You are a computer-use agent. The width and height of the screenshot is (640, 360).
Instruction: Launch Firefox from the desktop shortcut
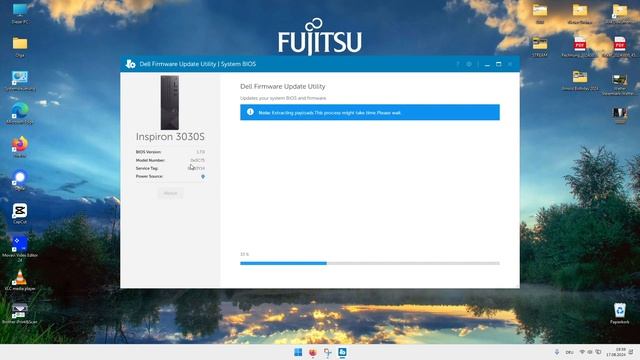(20, 147)
